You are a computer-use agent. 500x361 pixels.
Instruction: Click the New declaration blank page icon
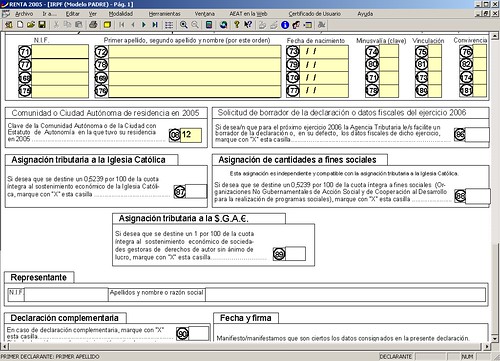(x=20, y=25)
